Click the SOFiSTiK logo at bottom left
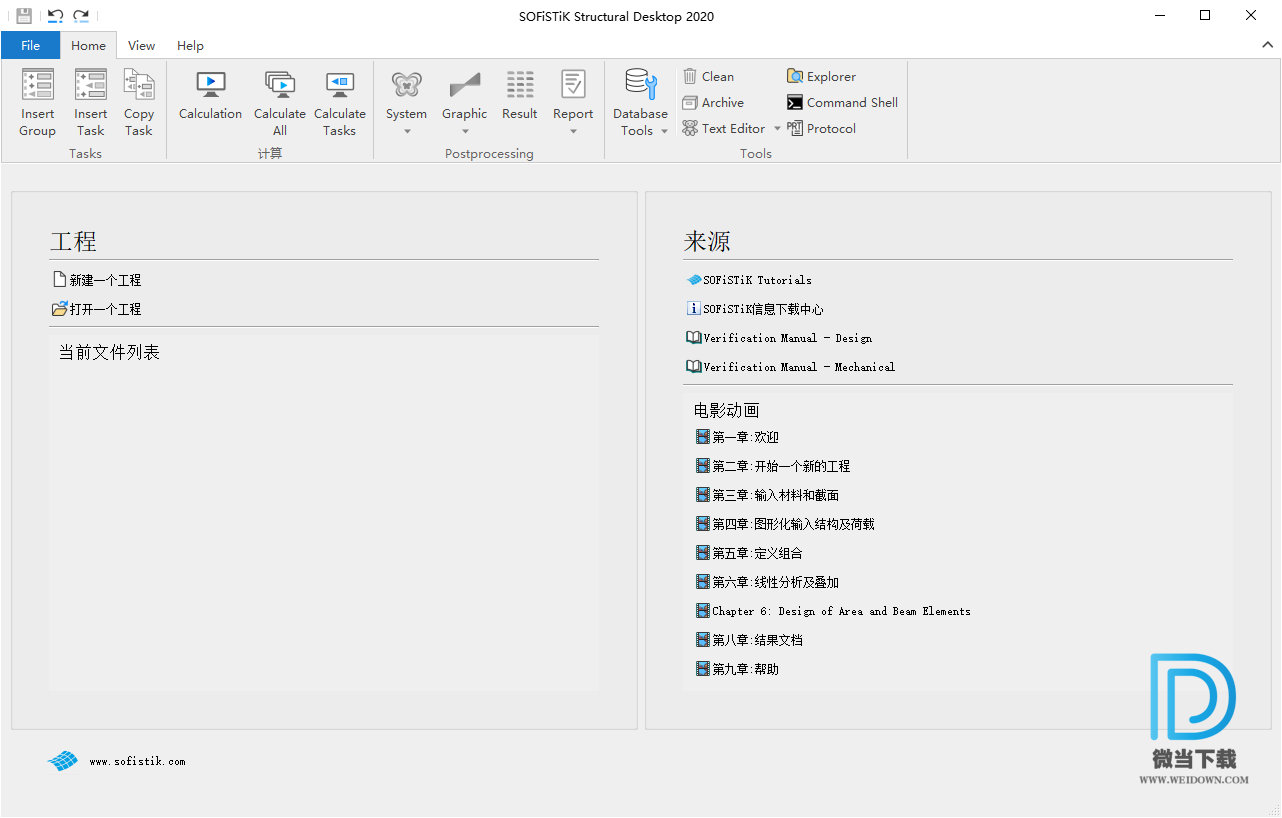 tap(62, 761)
